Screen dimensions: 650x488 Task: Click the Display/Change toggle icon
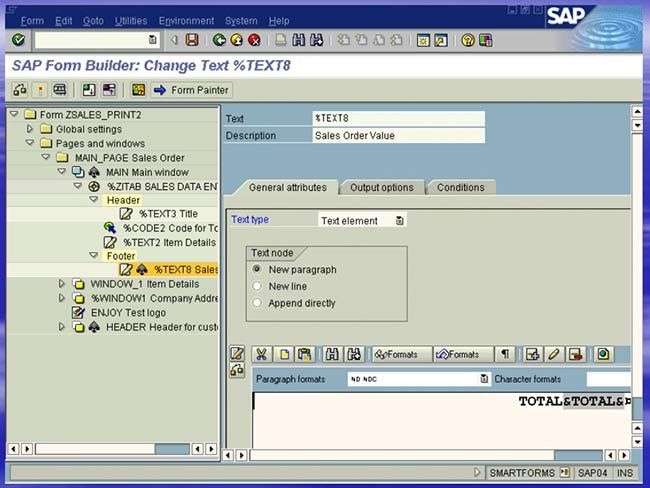(19, 90)
